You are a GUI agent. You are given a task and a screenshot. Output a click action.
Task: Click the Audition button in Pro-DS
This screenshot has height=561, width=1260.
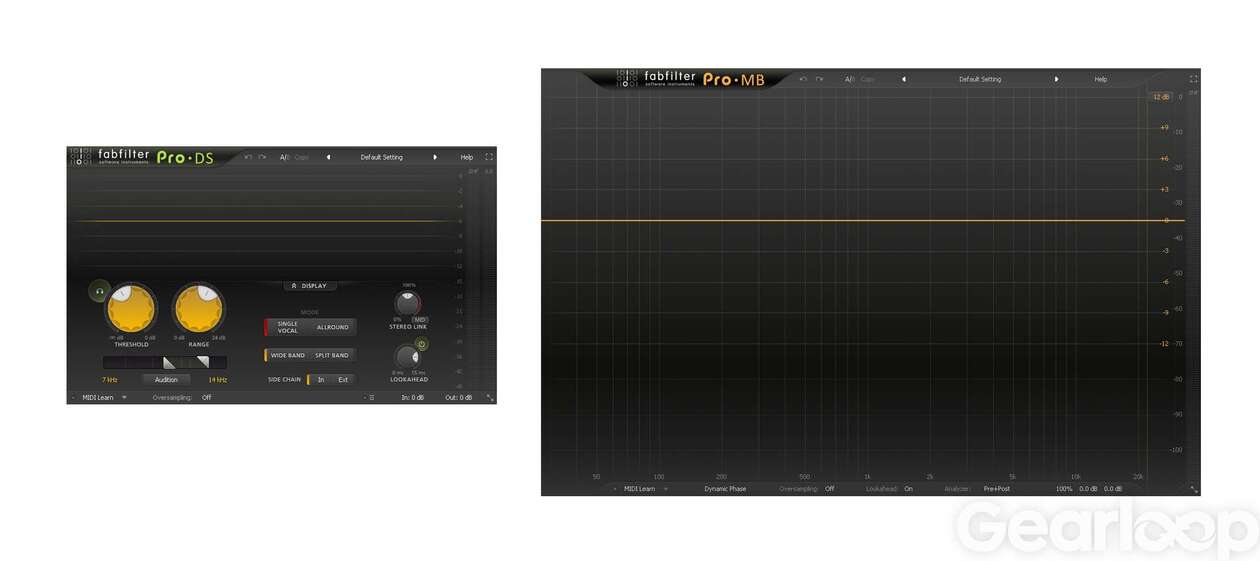coord(166,380)
